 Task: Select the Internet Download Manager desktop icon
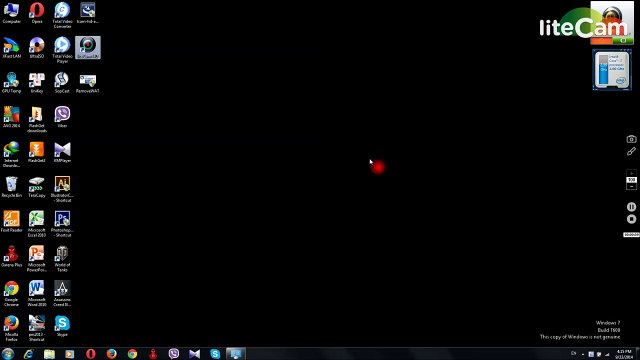11,154
